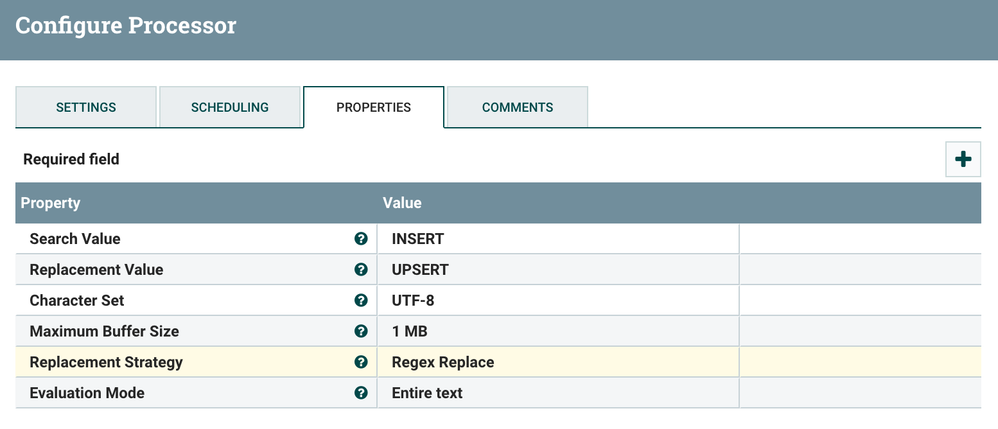
Task: Go to the Comments tab
Action: pos(517,107)
